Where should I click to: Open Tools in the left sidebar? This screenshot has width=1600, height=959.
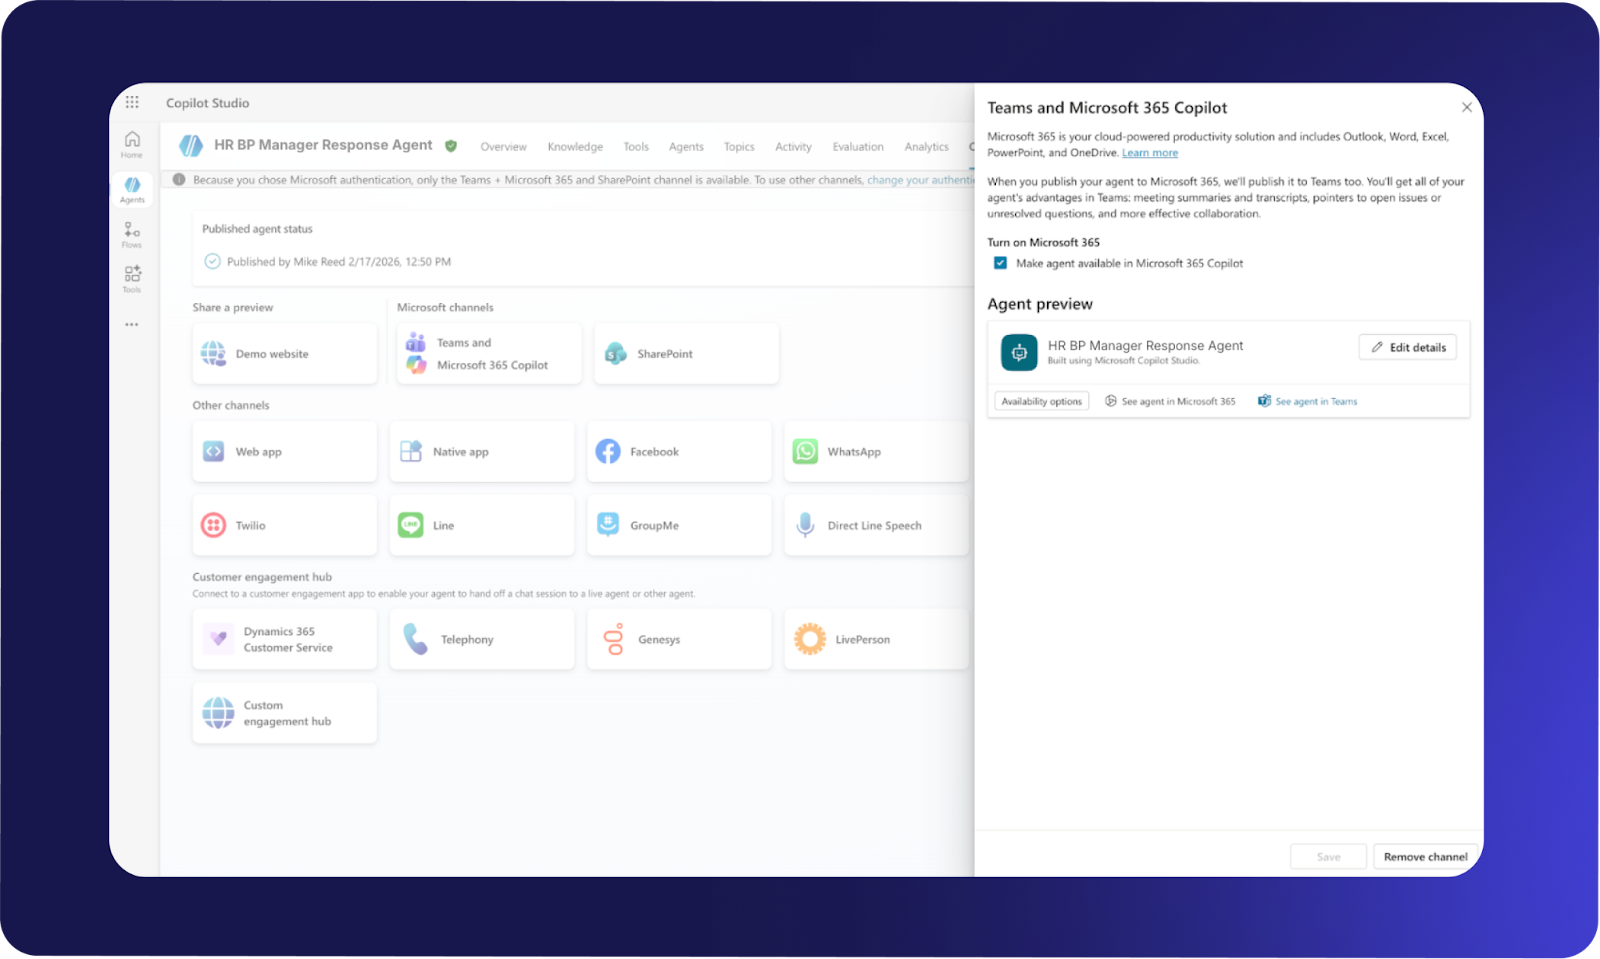[132, 279]
